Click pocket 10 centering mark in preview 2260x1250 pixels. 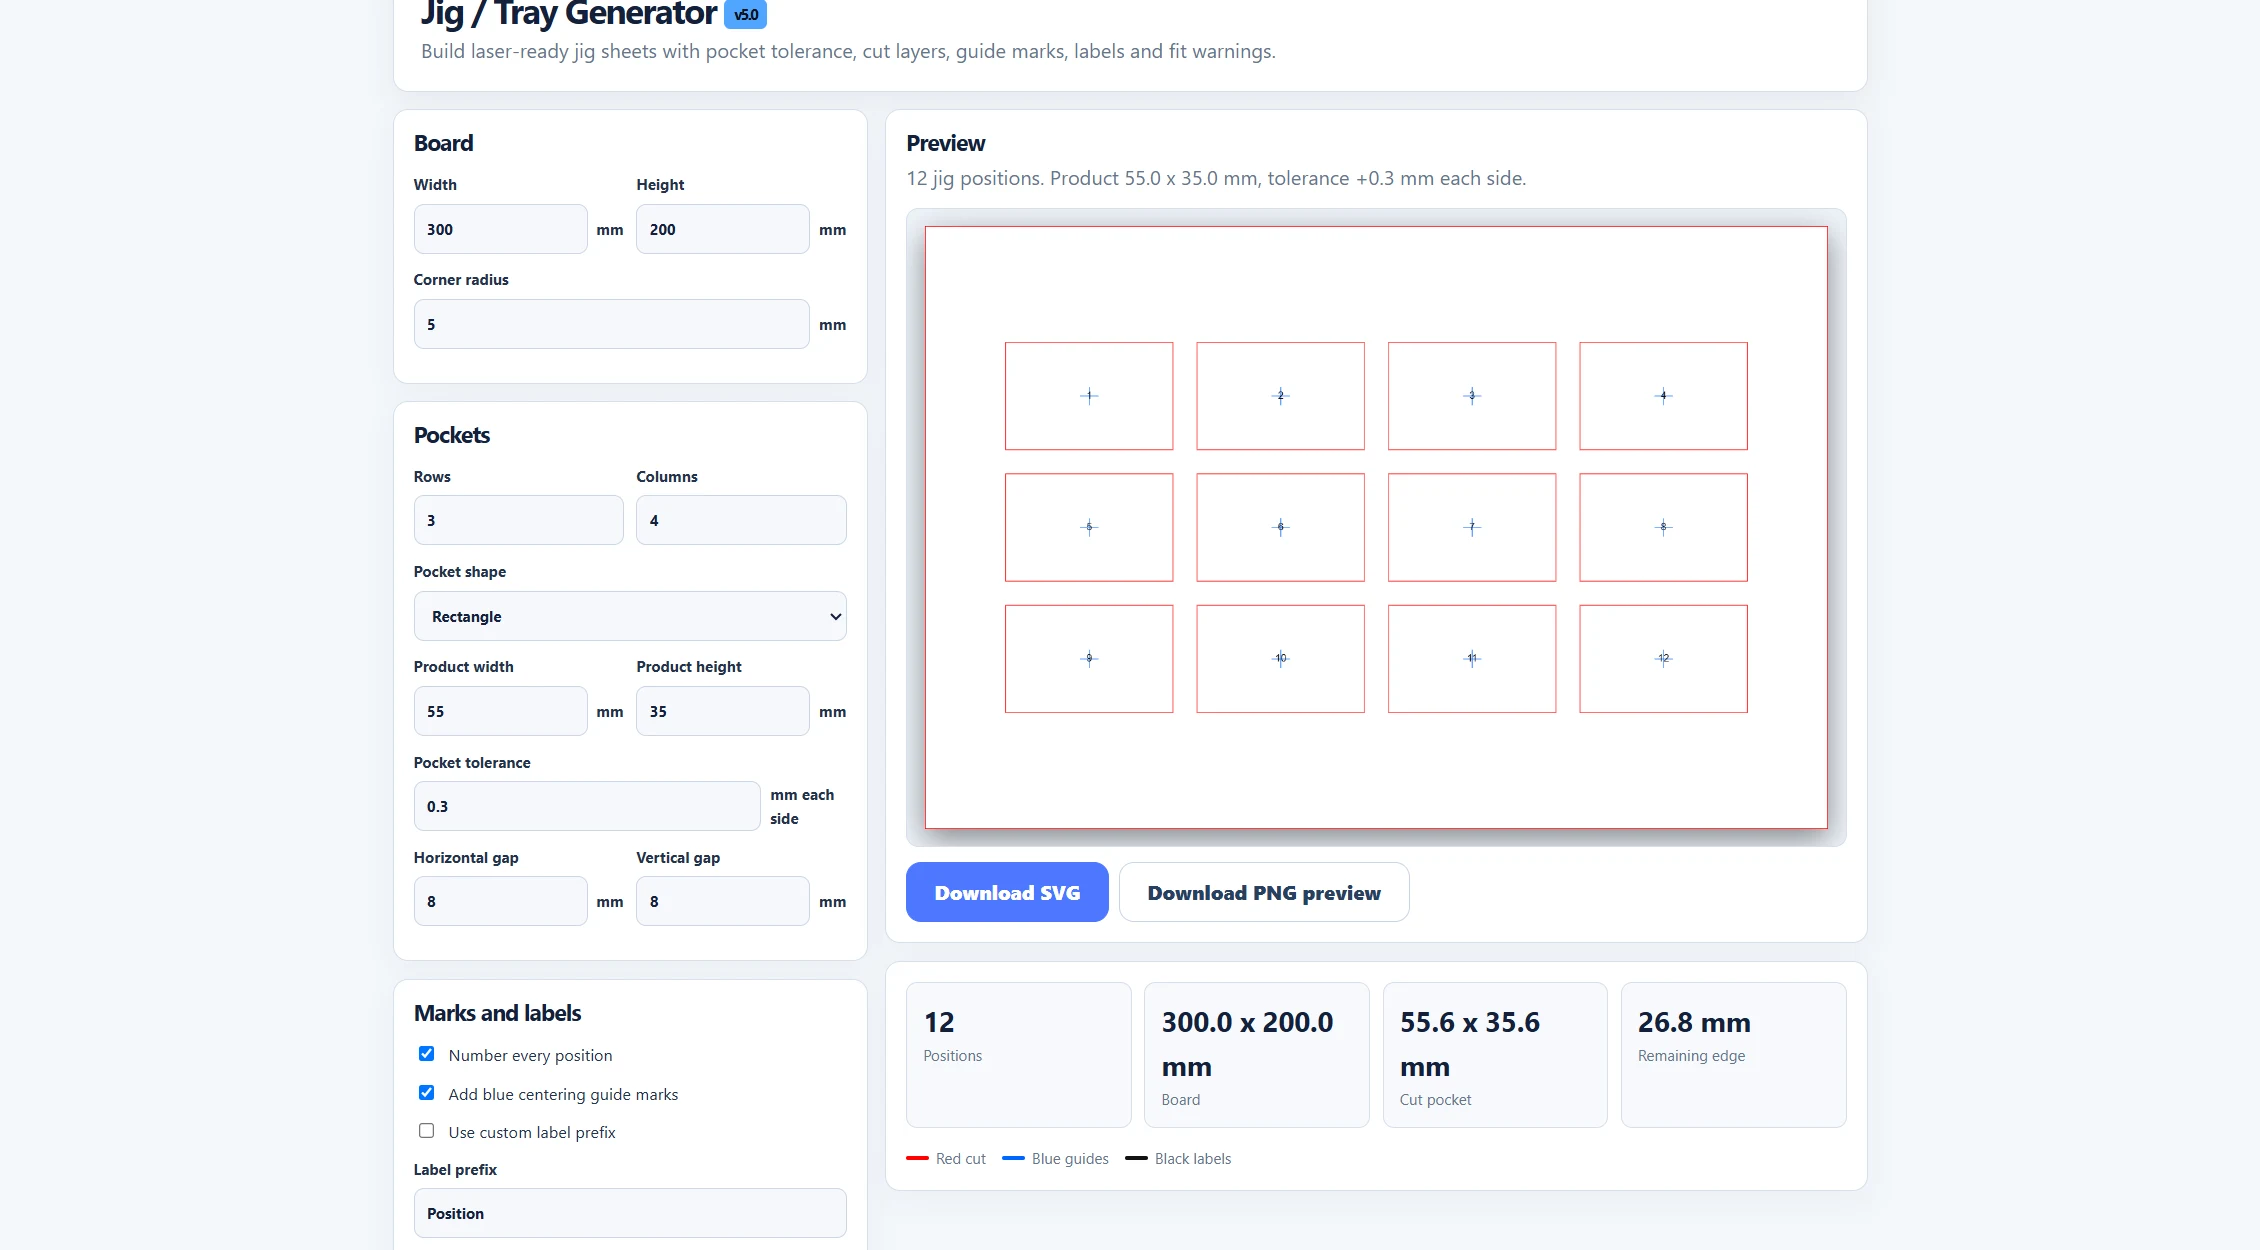(1281, 658)
